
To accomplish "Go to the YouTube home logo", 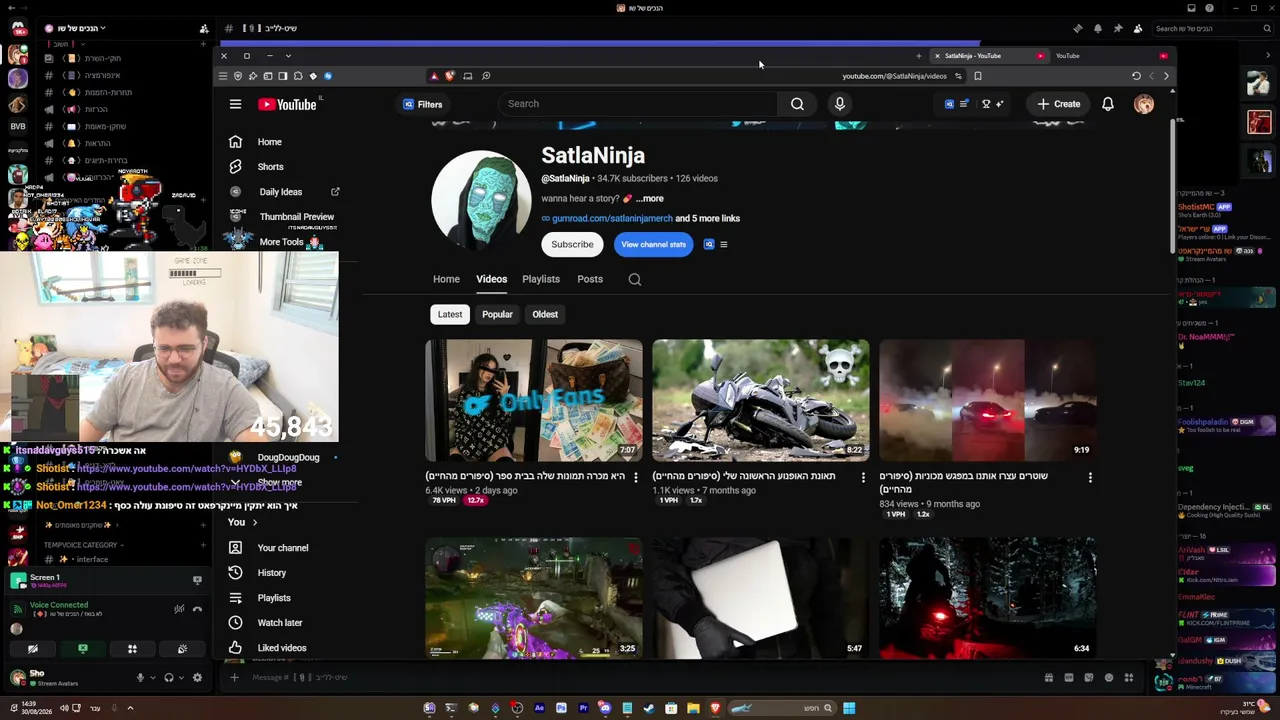I will [287, 104].
